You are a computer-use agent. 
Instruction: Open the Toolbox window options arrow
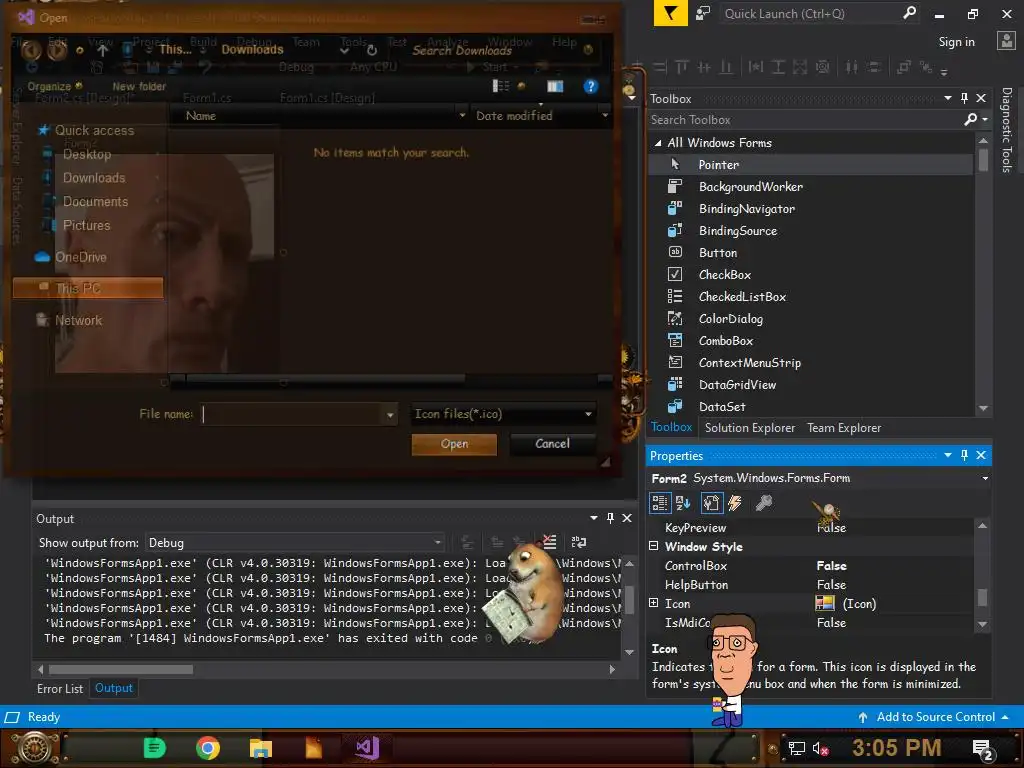pyautogui.click(x=948, y=98)
